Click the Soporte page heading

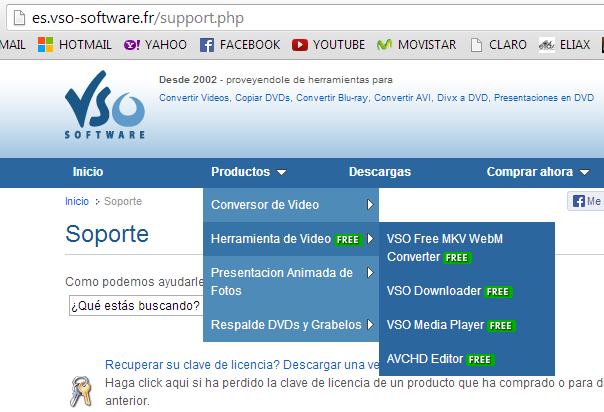[x=107, y=234]
